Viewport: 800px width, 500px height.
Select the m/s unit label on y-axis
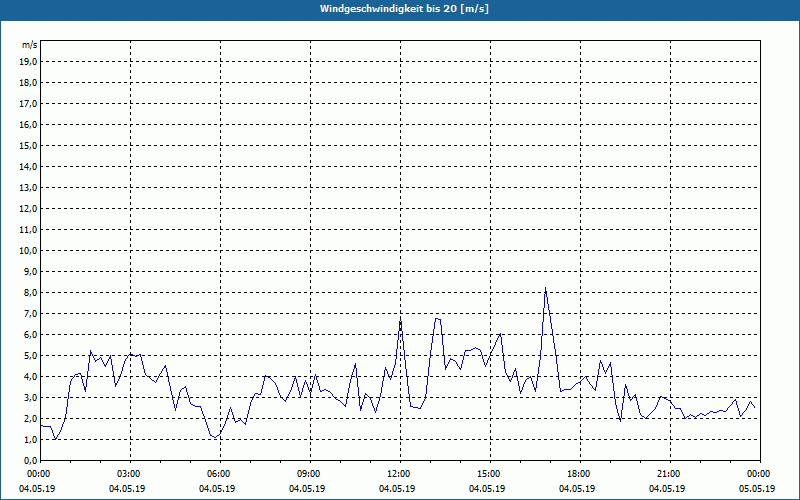pos(30,45)
